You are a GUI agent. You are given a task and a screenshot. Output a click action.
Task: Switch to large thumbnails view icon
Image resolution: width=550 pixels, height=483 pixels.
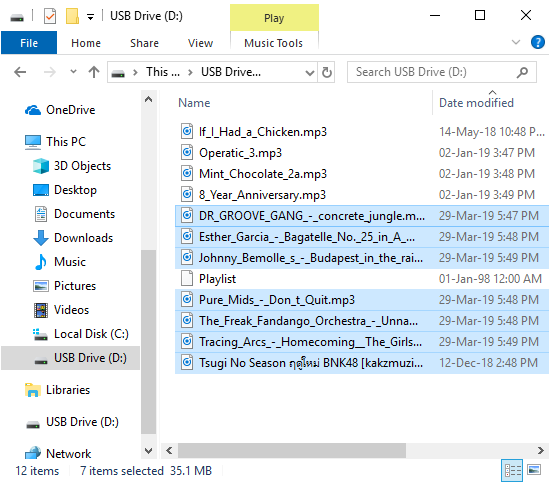pyautogui.click(x=534, y=470)
